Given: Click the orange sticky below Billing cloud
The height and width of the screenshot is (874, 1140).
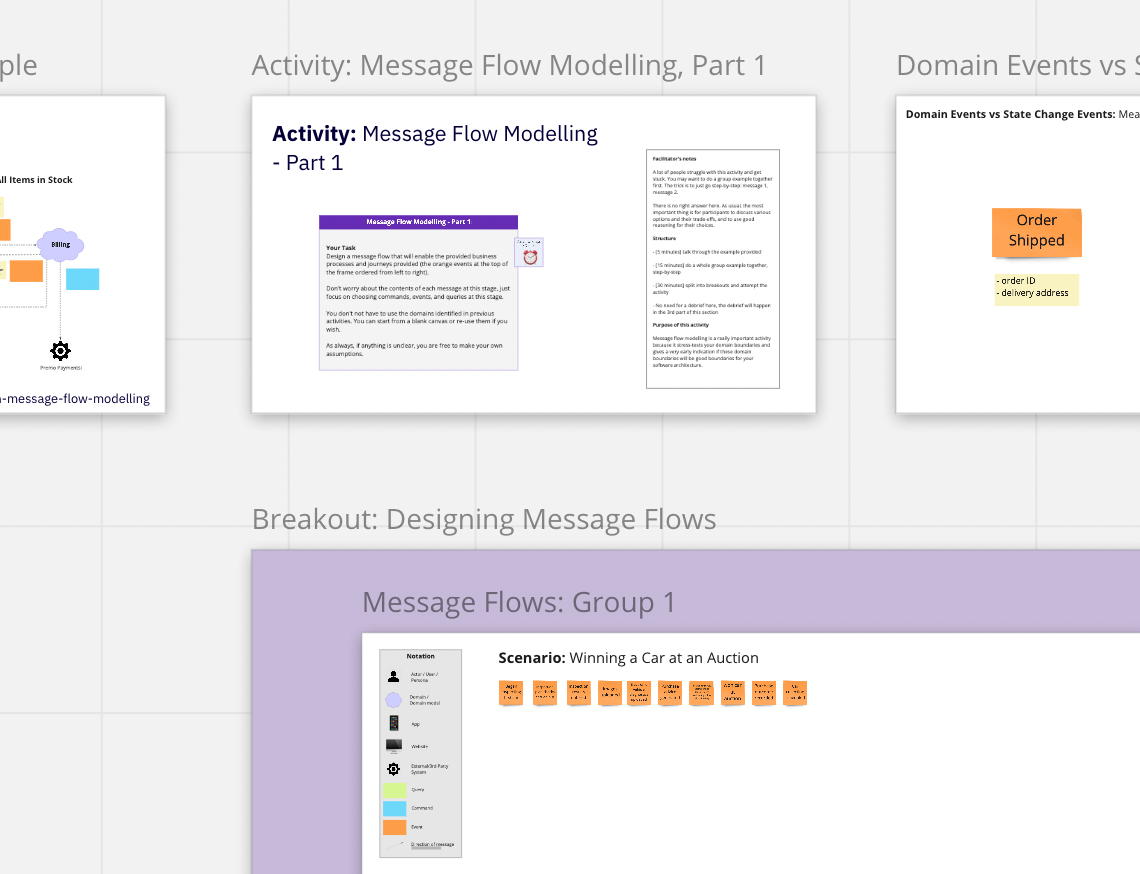Looking at the screenshot, I should (x=26, y=271).
